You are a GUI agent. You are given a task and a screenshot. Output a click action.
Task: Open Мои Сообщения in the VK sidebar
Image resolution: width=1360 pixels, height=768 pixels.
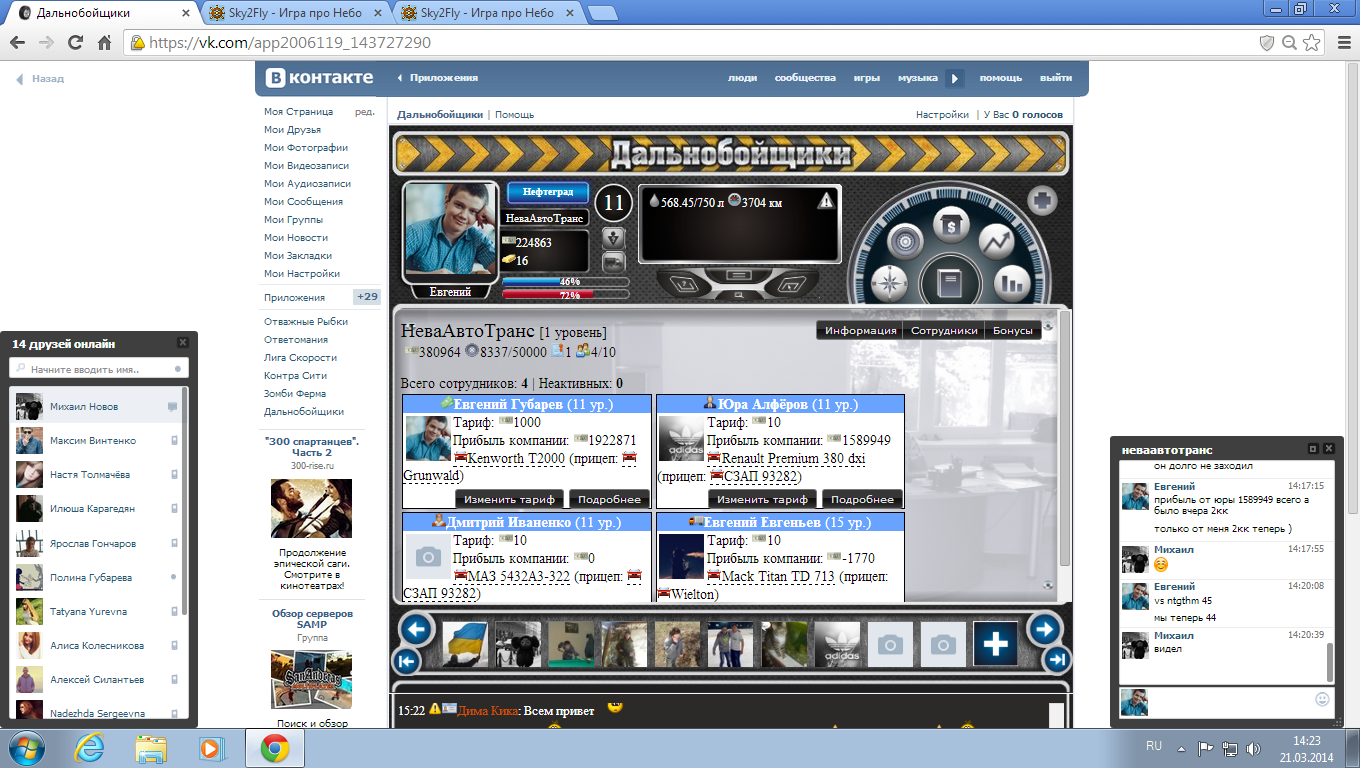pos(303,201)
